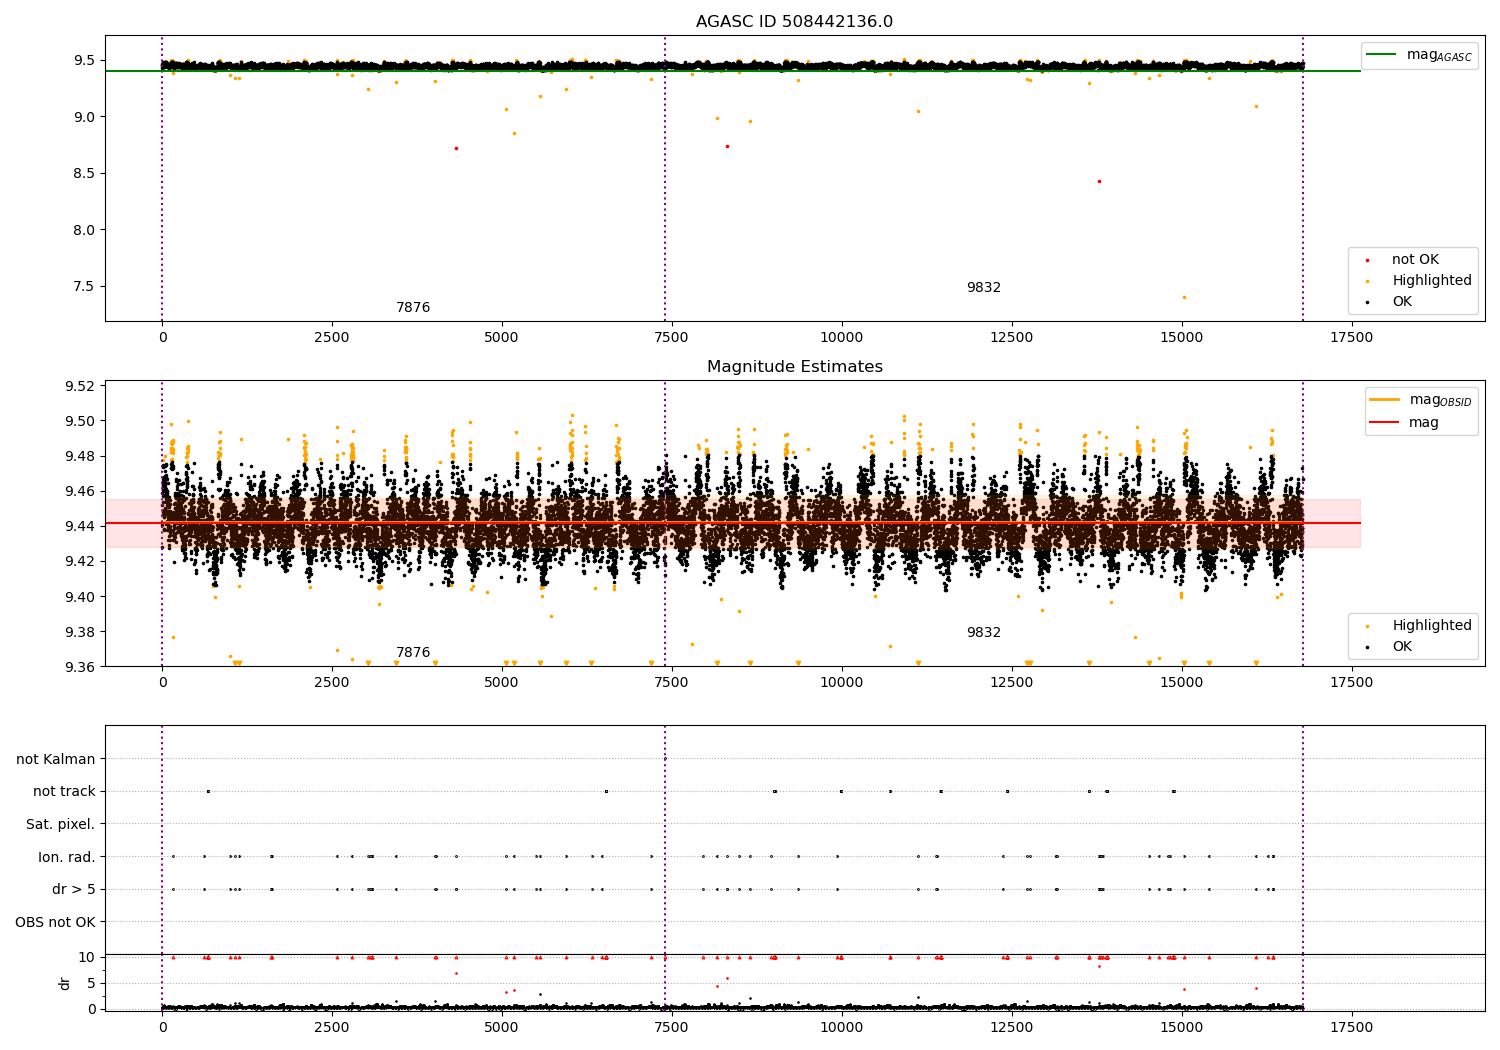This screenshot has height=1050, width=1500.
Task: Click the 9832 obsid label in Magnitude Estimates plot
Action: (x=983, y=633)
